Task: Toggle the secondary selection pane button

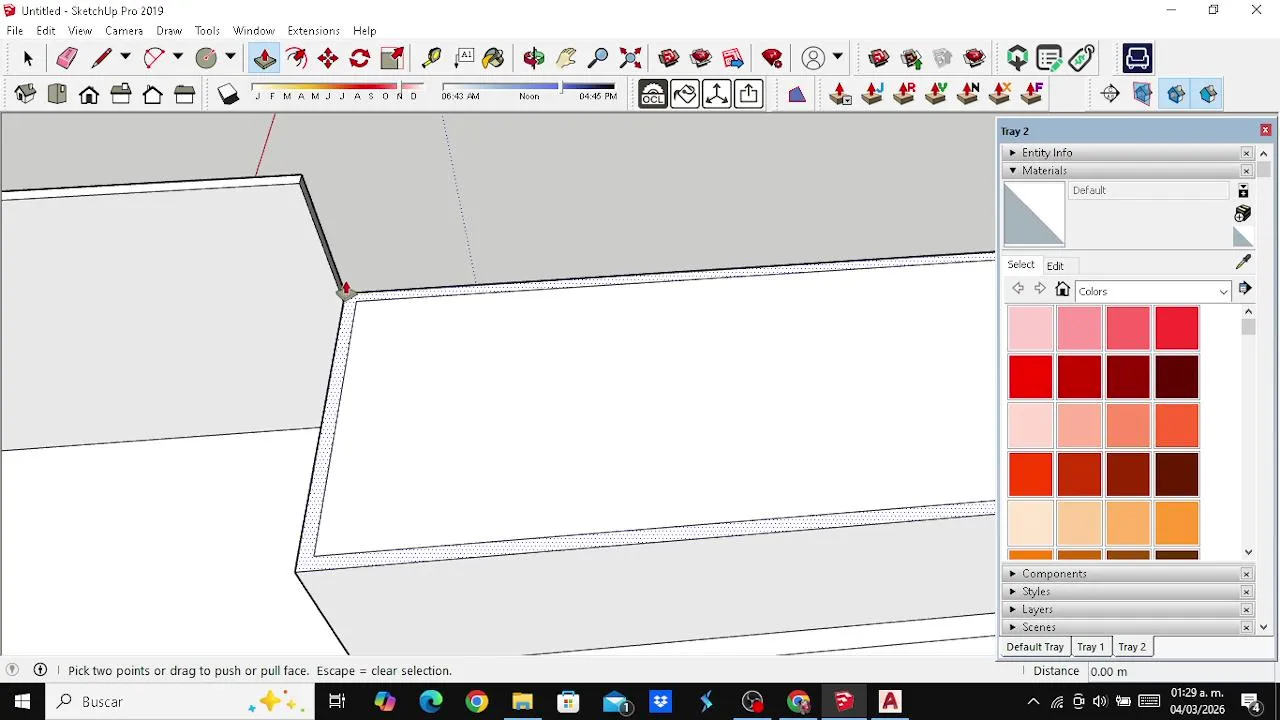Action: pos(1243,191)
